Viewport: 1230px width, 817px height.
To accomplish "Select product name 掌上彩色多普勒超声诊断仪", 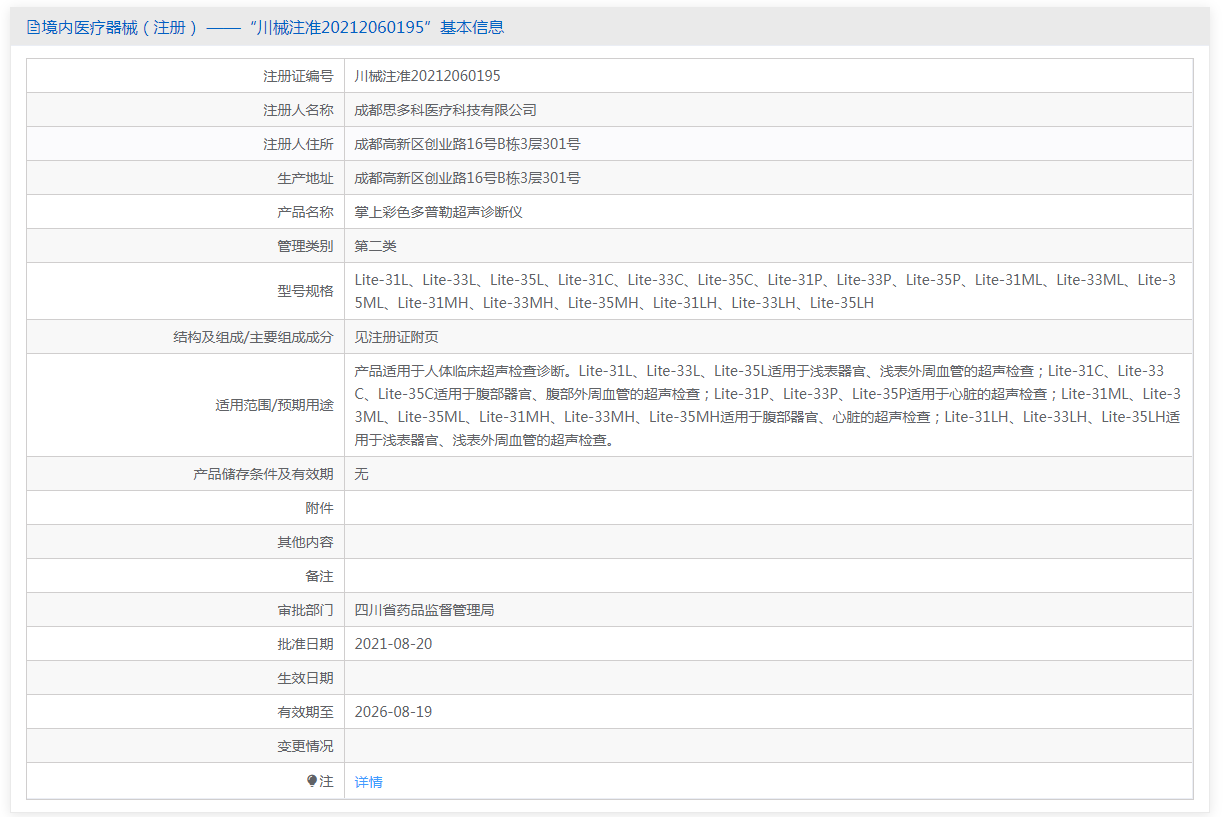I will tap(438, 212).
